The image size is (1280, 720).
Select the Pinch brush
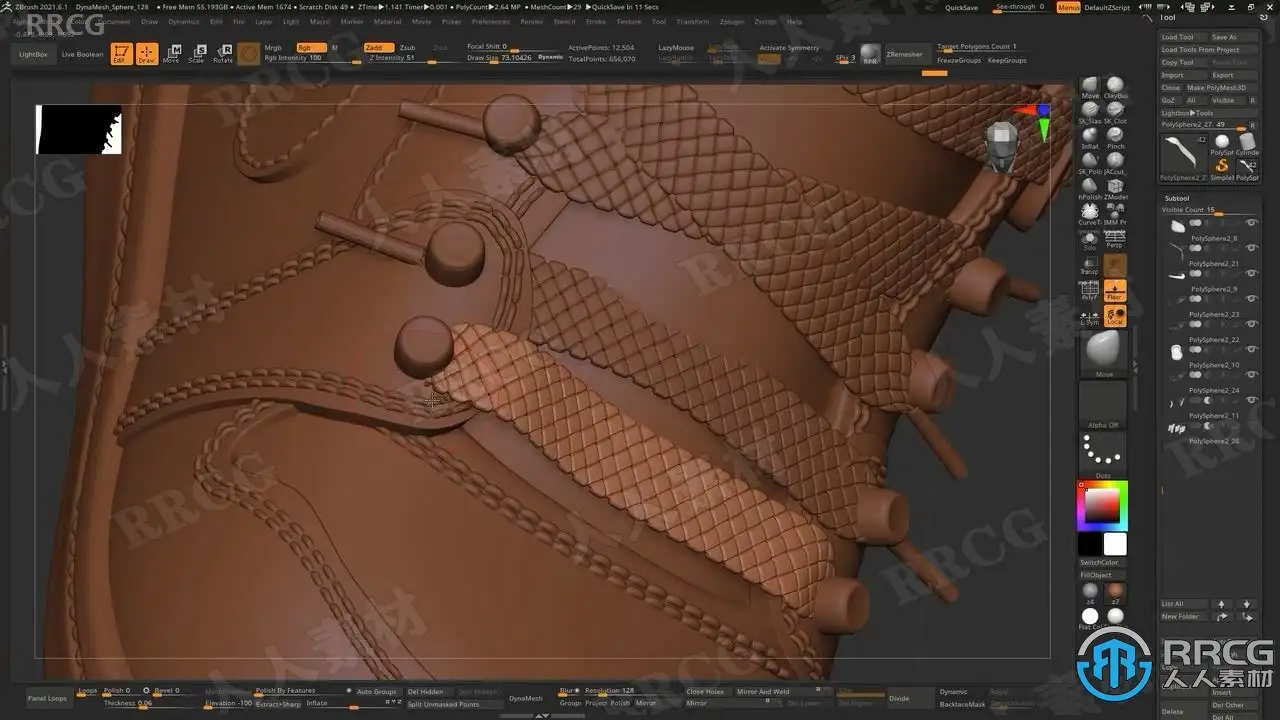point(1115,138)
